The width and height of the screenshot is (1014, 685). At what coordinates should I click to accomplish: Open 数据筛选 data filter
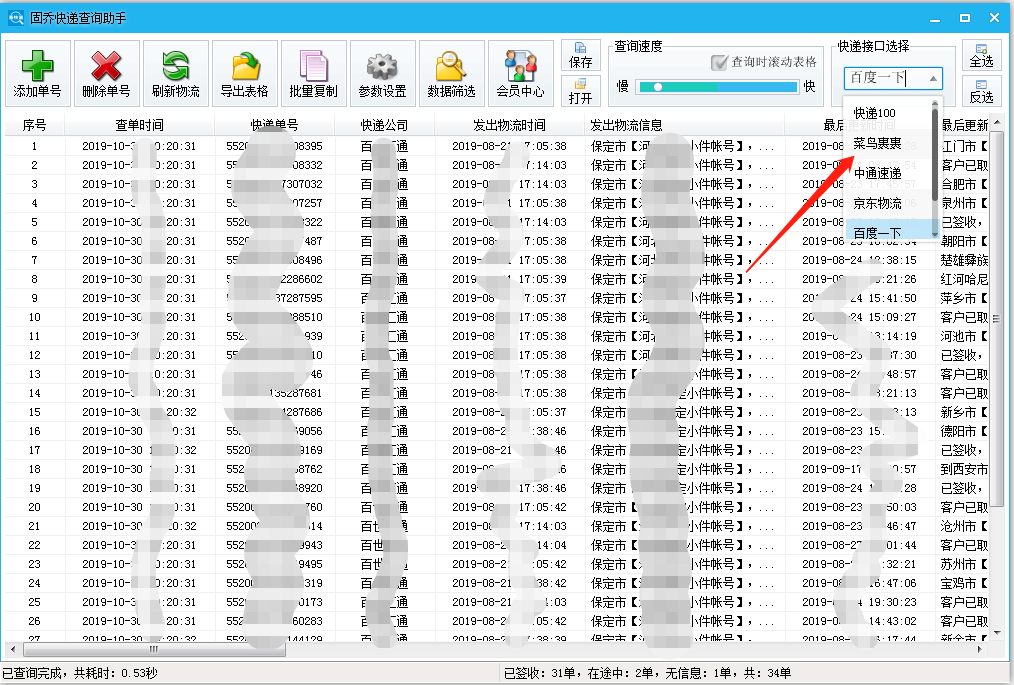(451, 73)
